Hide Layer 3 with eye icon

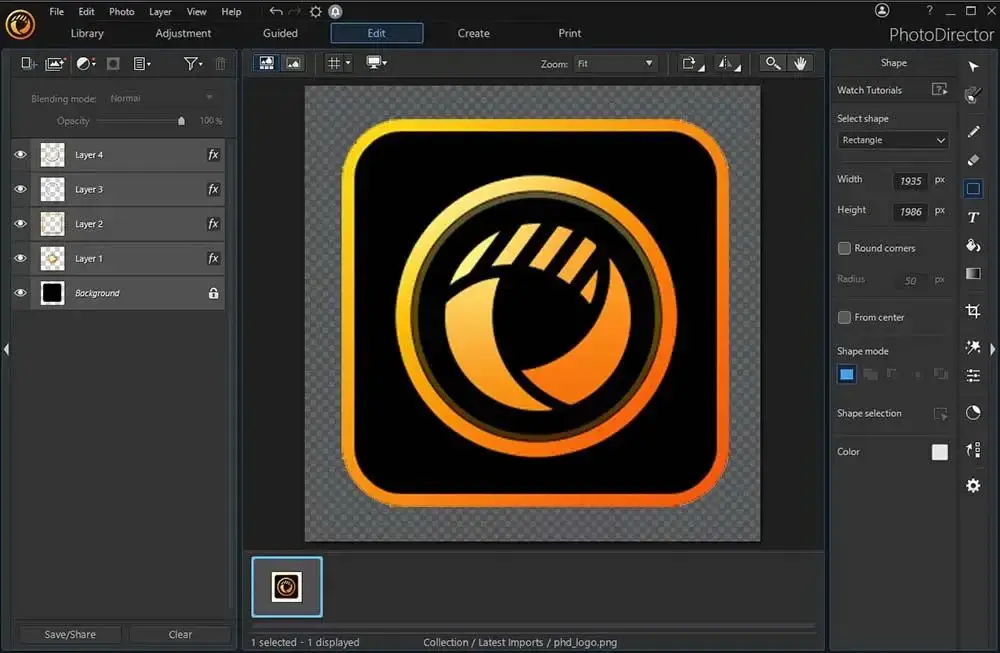tap(20, 189)
